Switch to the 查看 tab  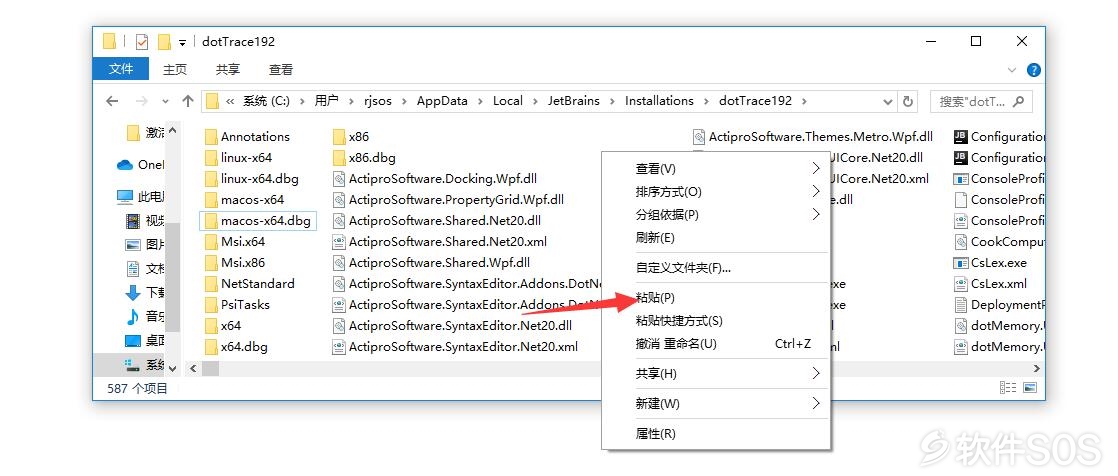281,69
